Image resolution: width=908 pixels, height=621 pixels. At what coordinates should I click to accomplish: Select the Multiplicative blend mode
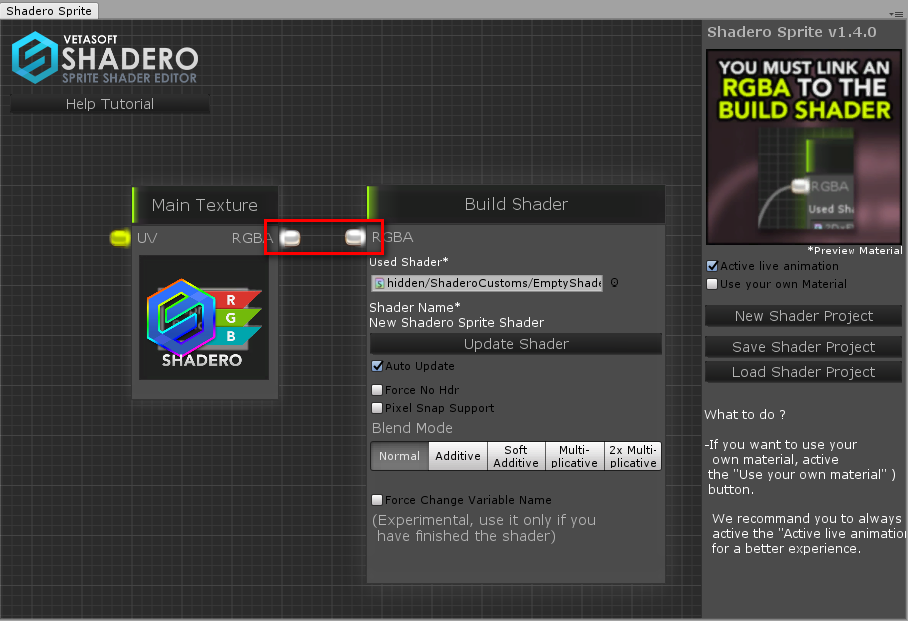tap(574, 456)
